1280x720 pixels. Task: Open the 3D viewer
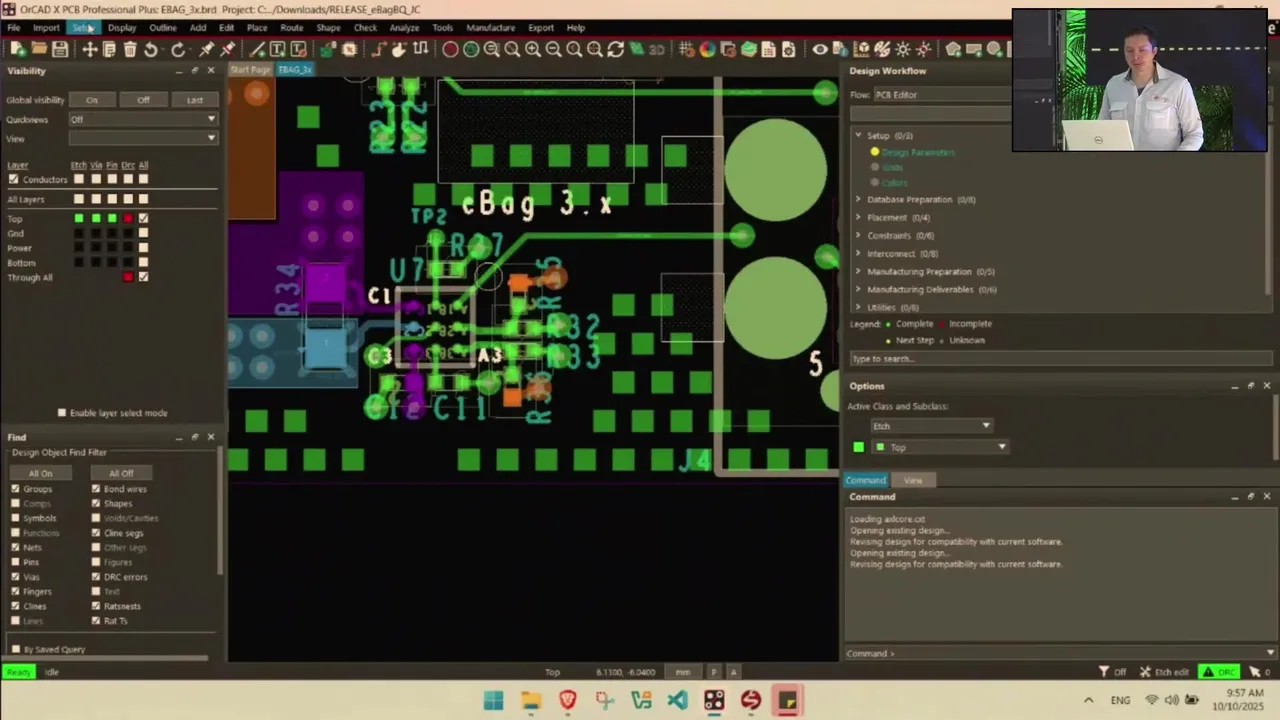point(656,49)
